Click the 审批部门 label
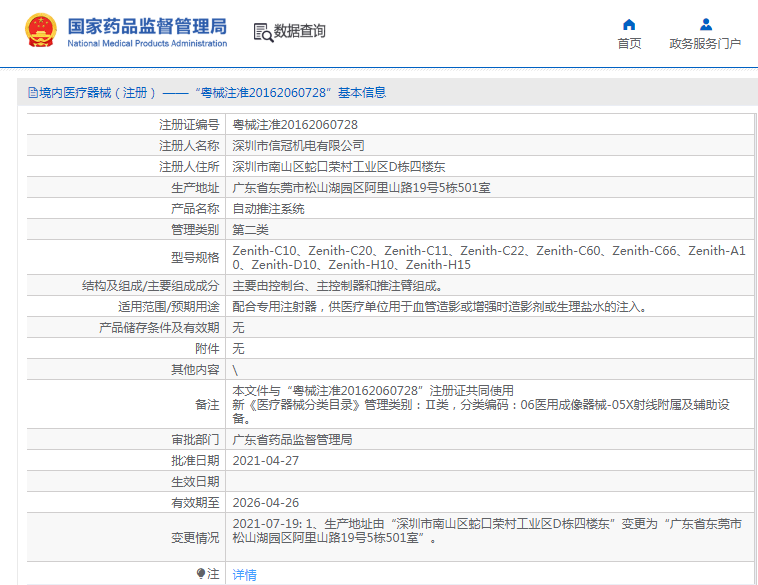 (x=195, y=439)
